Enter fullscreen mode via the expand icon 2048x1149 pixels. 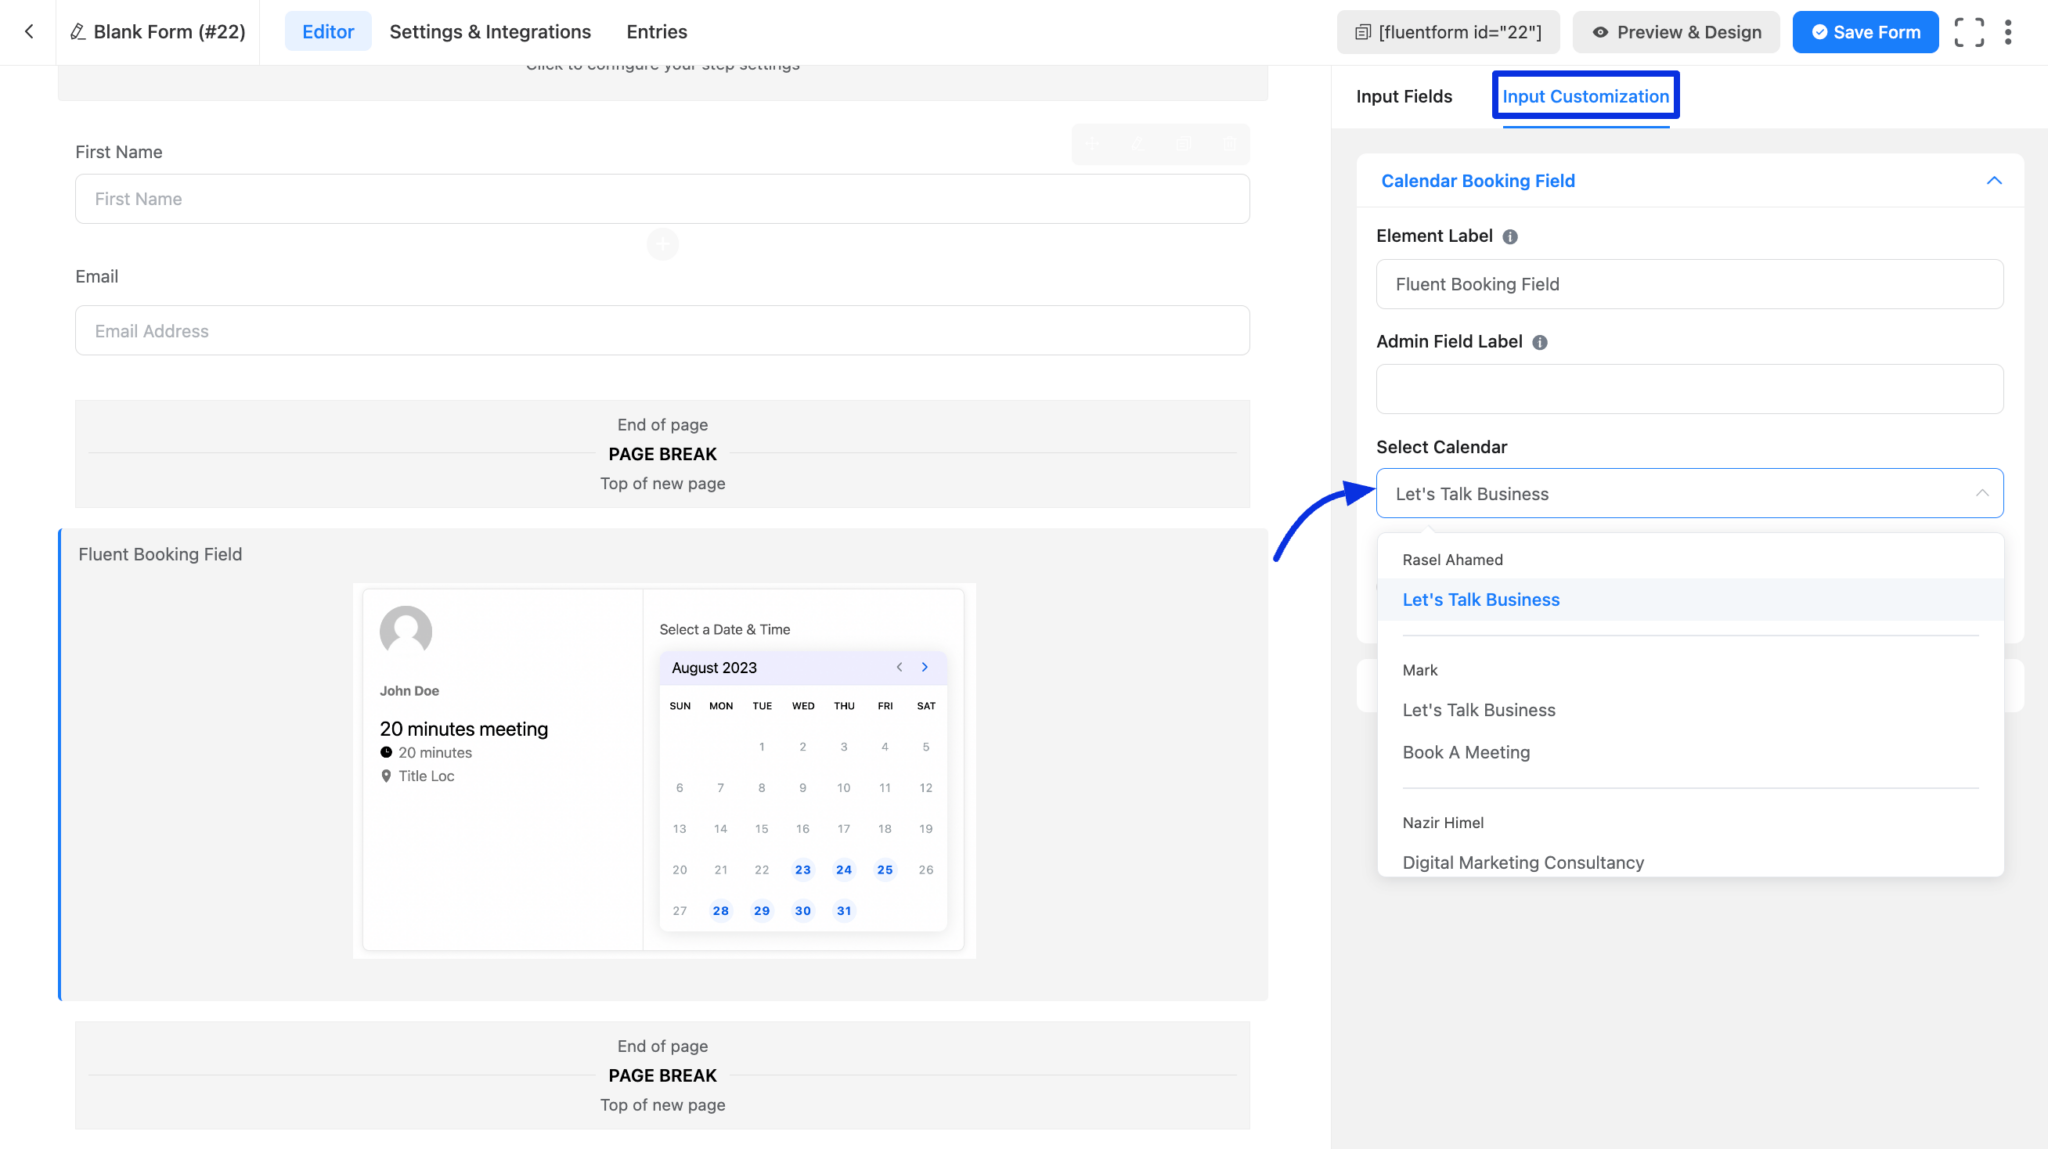tap(1969, 31)
